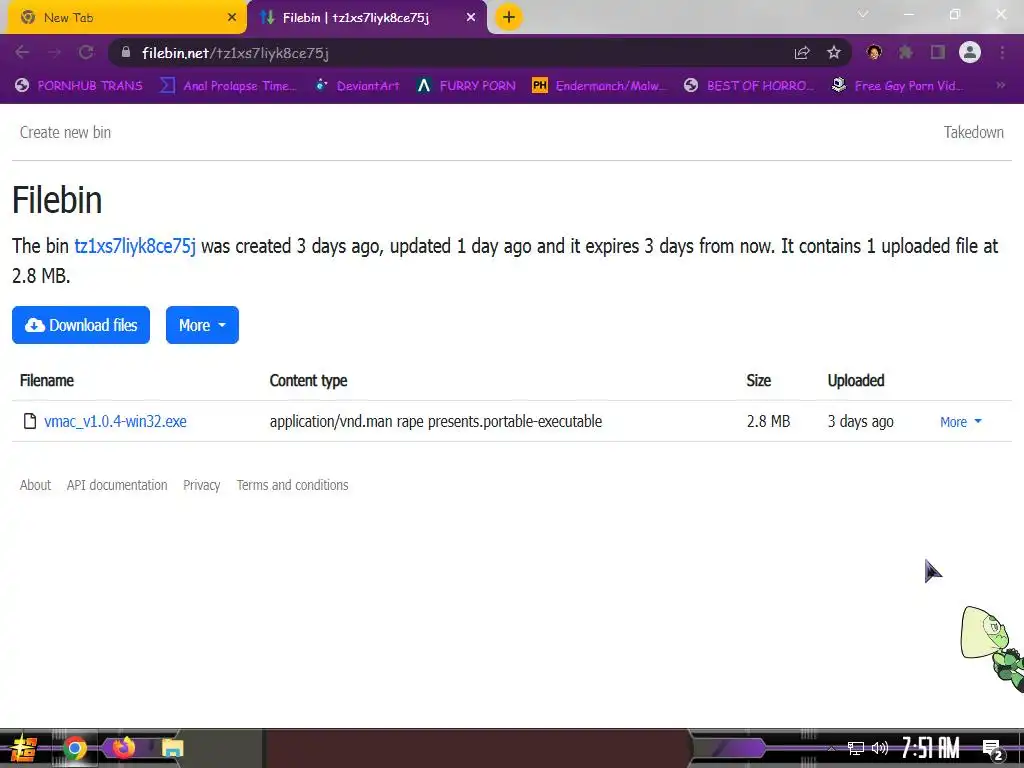Click the Chrome extension avatar icon
The width and height of the screenshot is (1024, 768).
(x=874, y=52)
